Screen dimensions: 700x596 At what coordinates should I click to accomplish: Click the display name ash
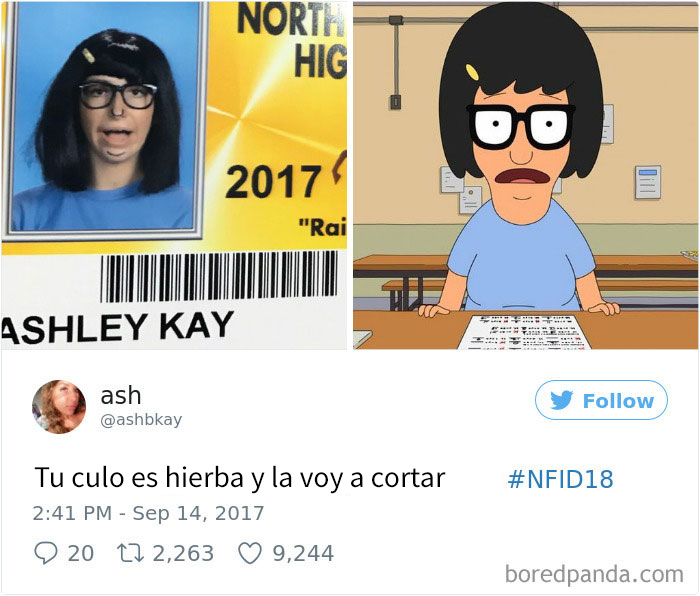coord(121,396)
